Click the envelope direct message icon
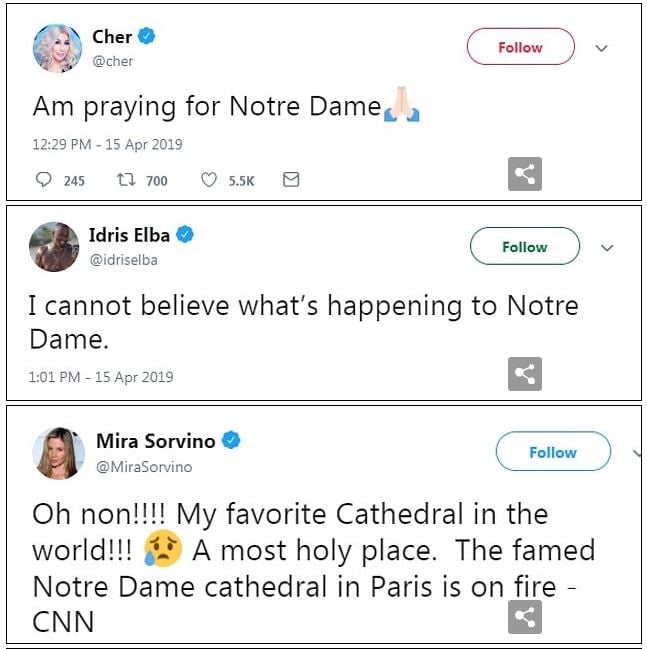The height and width of the screenshot is (649, 647). click(x=290, y=180)
